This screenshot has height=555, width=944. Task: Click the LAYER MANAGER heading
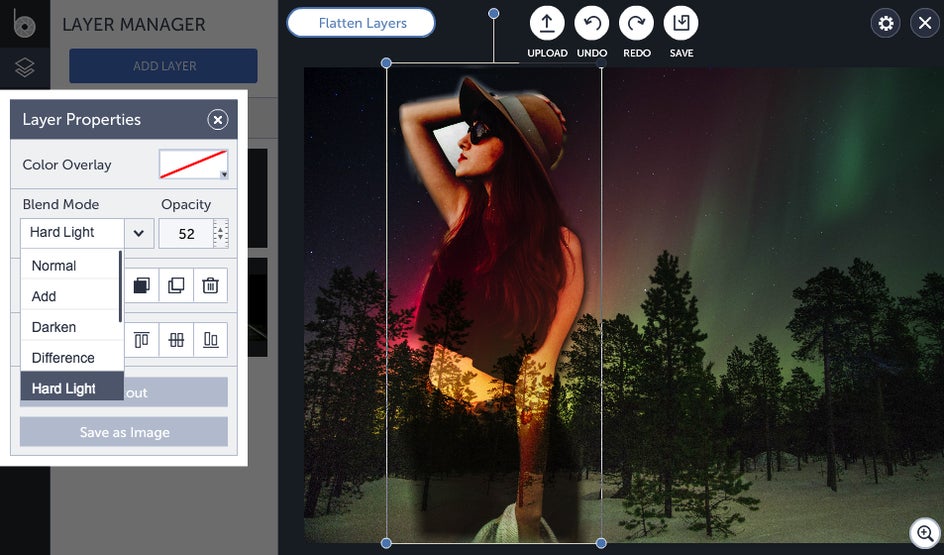click(134, 25)
